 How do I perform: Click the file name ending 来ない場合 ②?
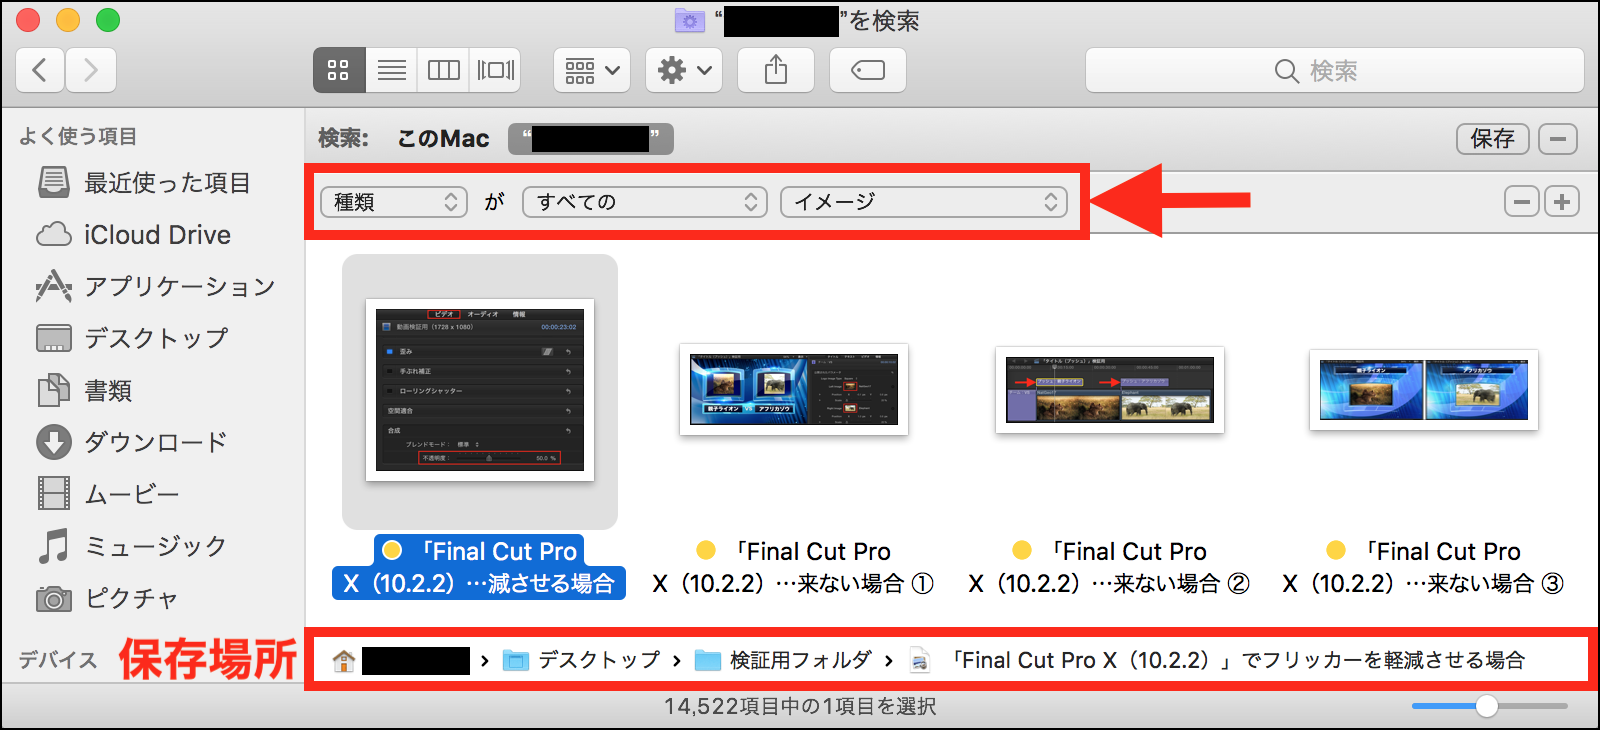[x=1109, y=567]
